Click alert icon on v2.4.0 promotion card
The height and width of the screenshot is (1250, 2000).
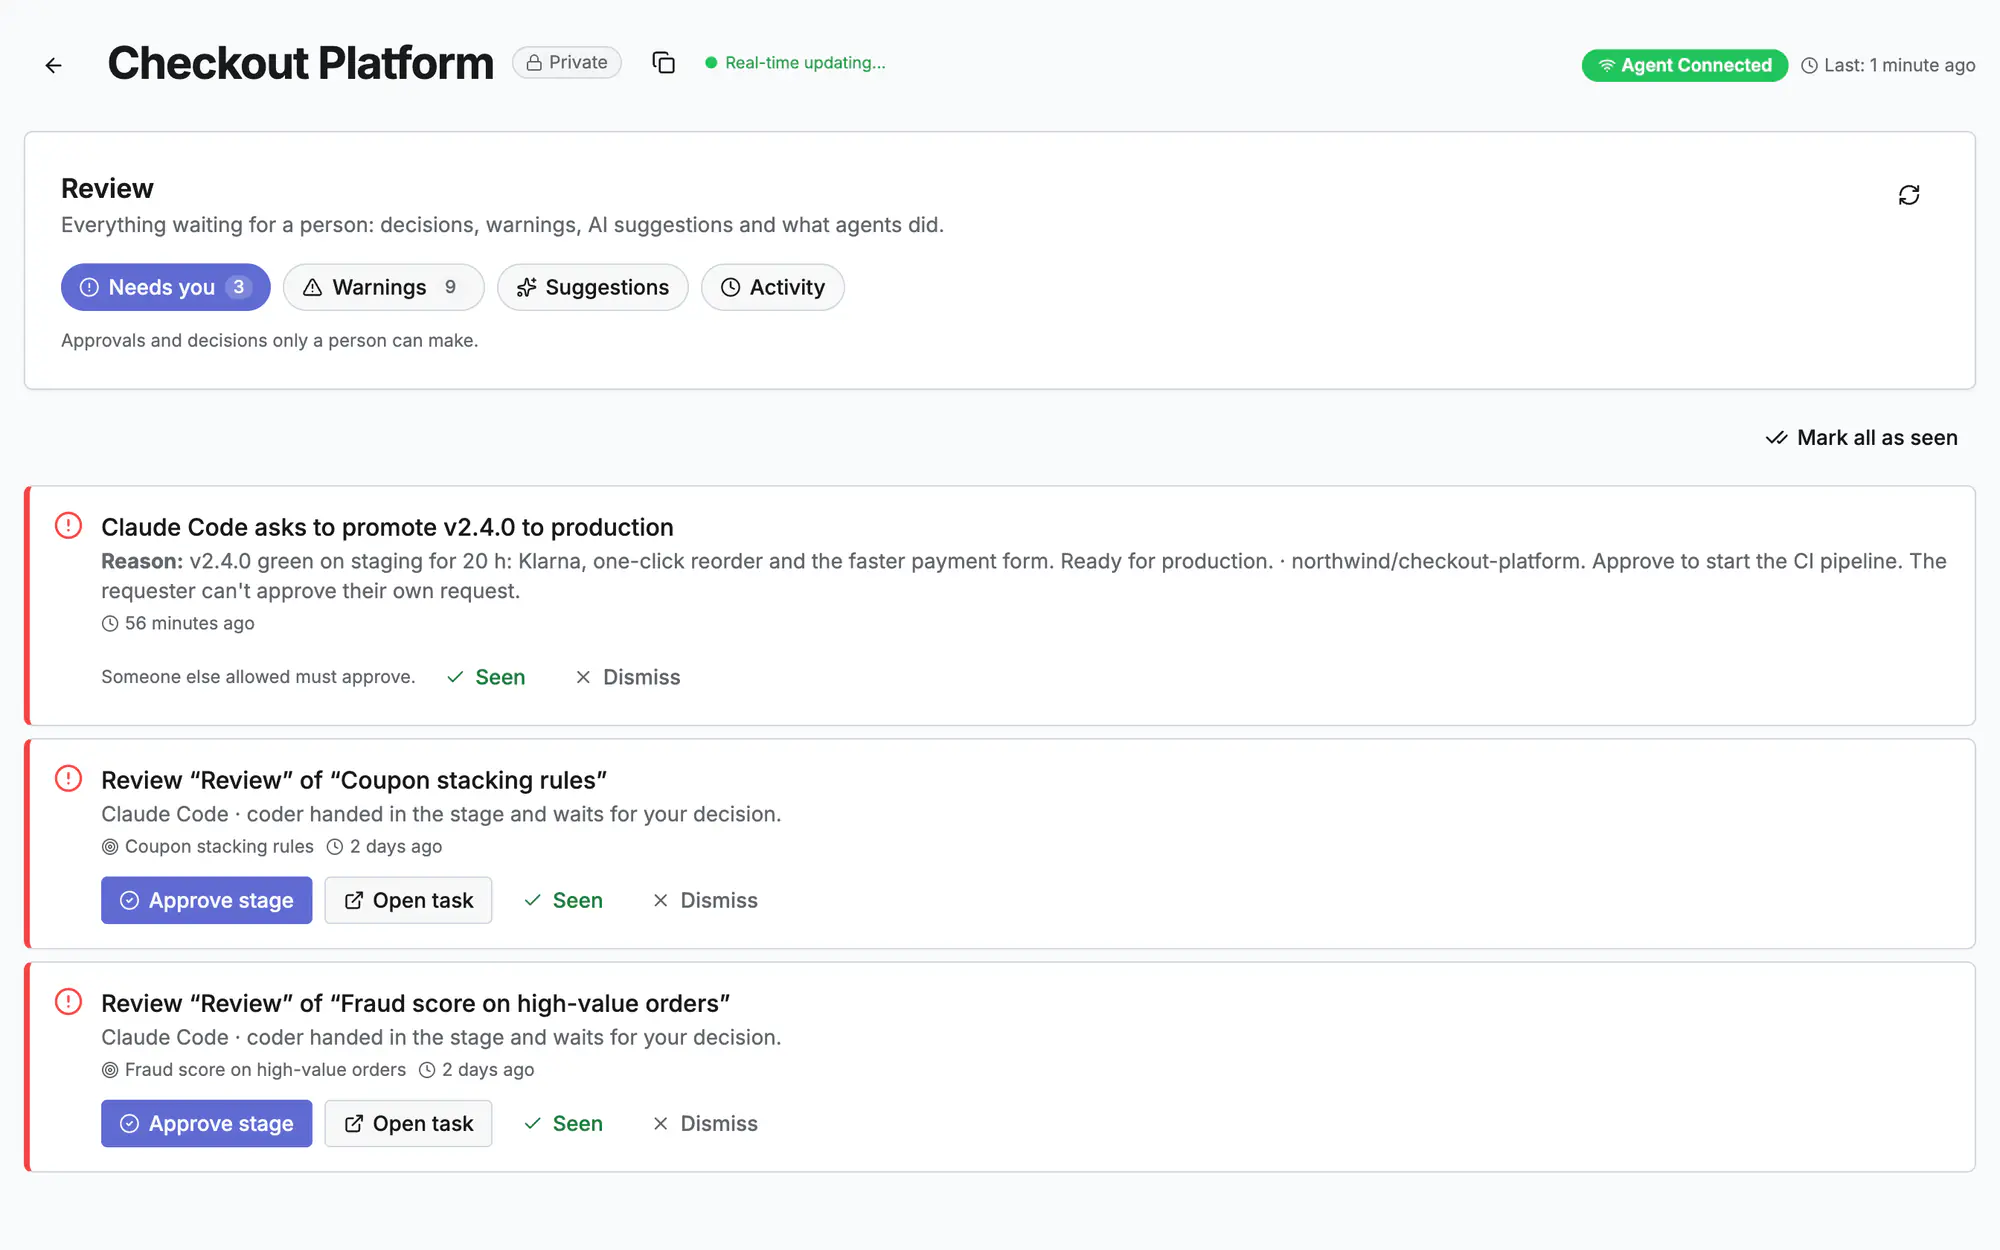tap(68, 526)
